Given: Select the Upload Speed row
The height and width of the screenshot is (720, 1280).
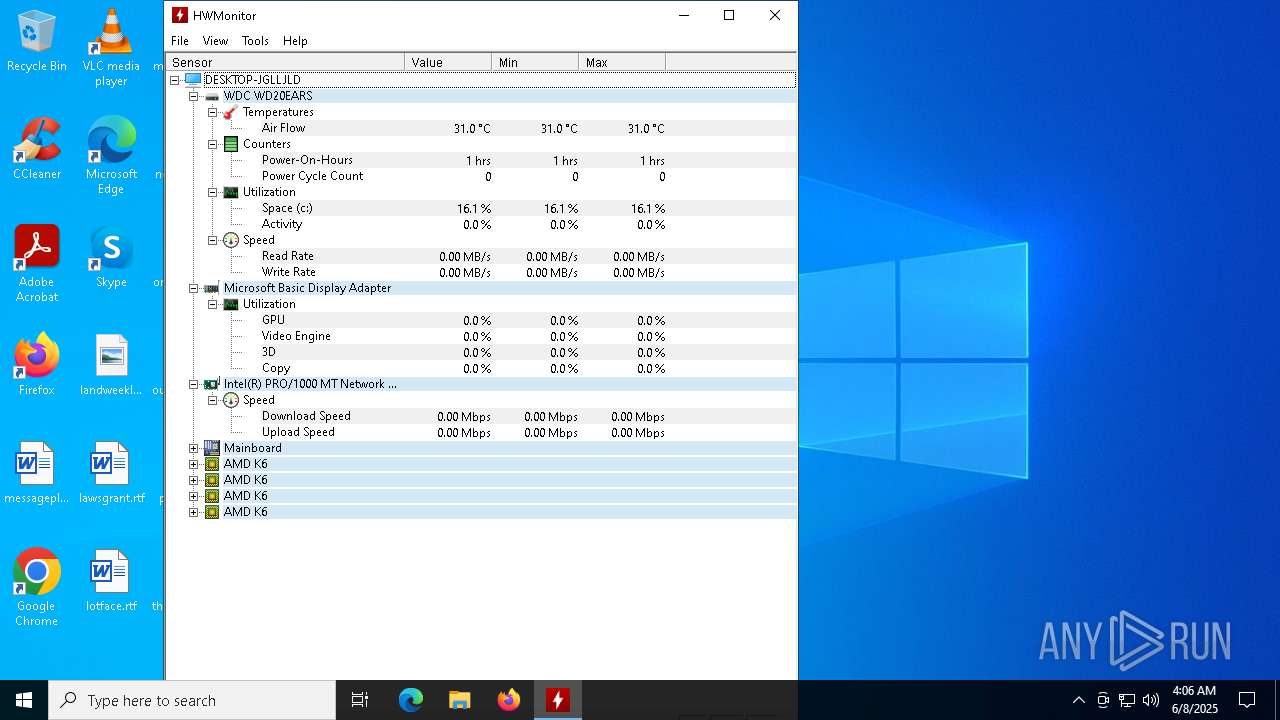Looking at the screenshot, I should click(x=481, y=432).
